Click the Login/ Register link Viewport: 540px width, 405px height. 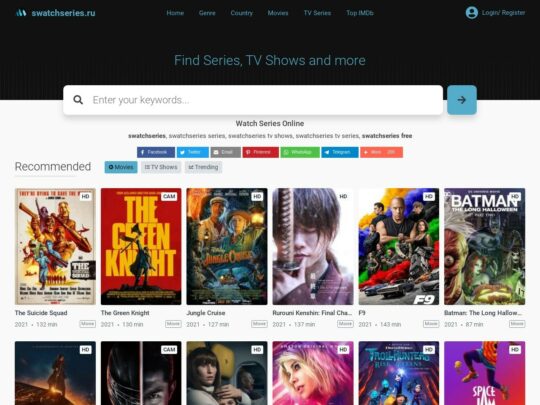[503, 13]
